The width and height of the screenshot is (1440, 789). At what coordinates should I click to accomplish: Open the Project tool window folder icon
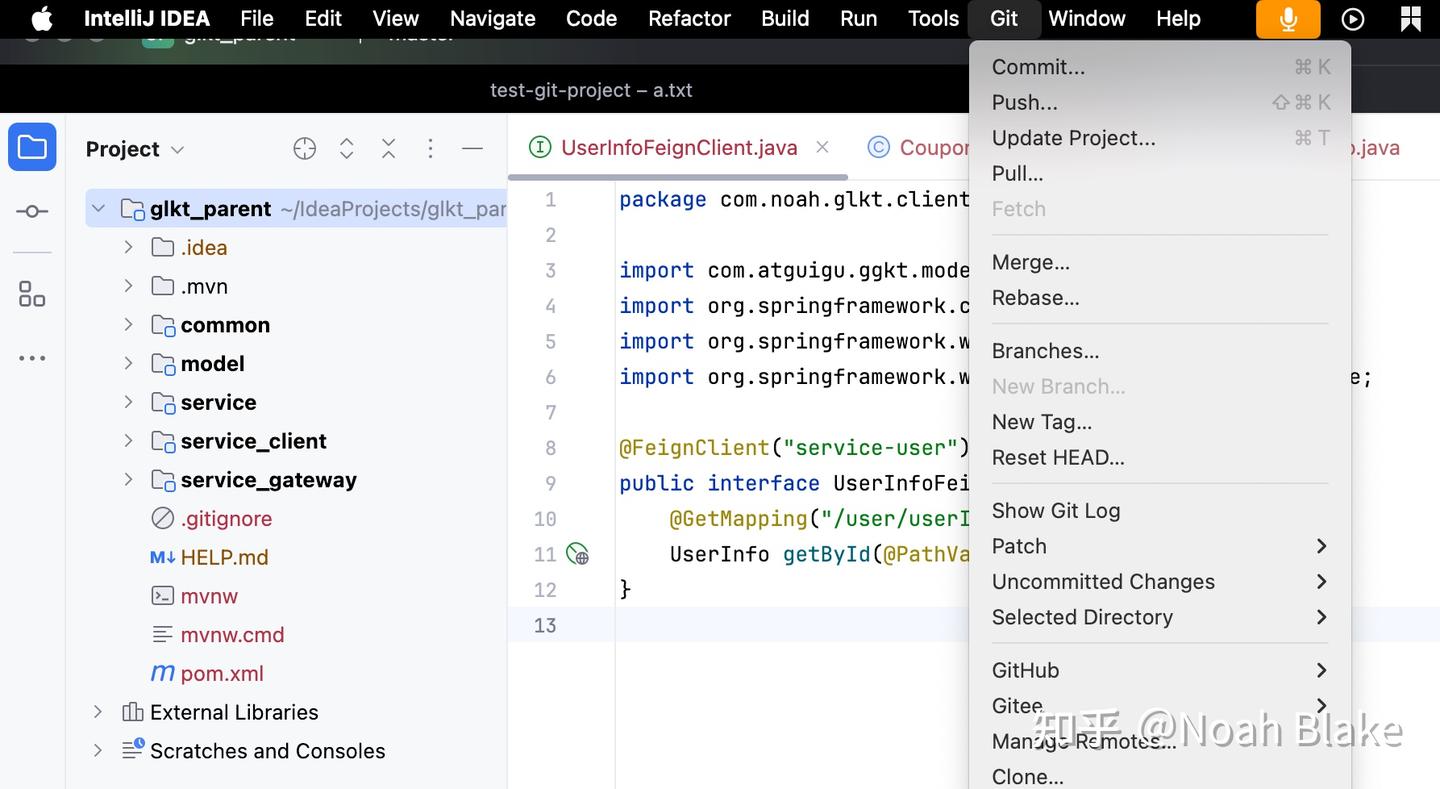32,148
